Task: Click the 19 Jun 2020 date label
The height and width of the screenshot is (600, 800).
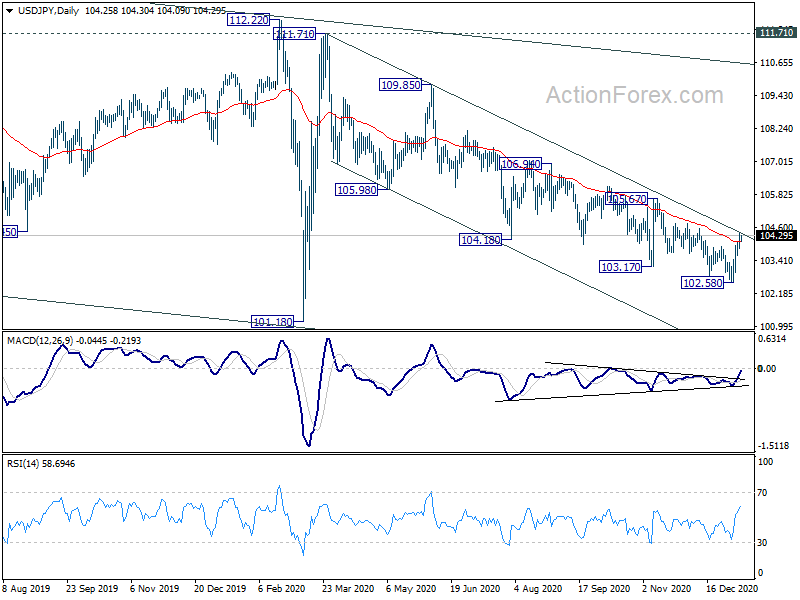Action: coord(475,589)
